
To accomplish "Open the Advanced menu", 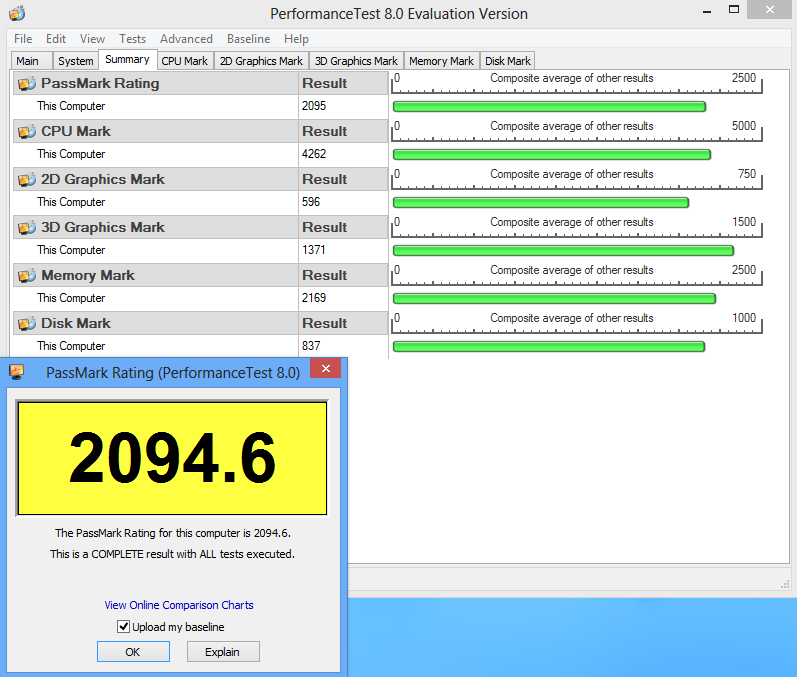I will pos(187,39).
